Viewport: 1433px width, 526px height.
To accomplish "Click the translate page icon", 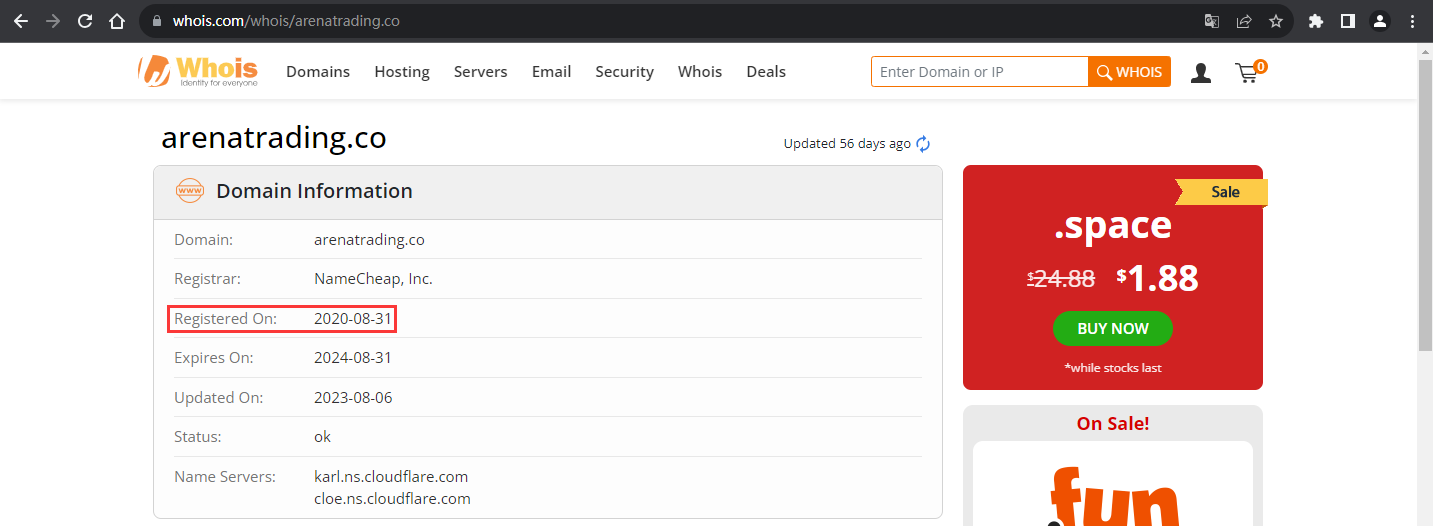I will [1211, 21].
